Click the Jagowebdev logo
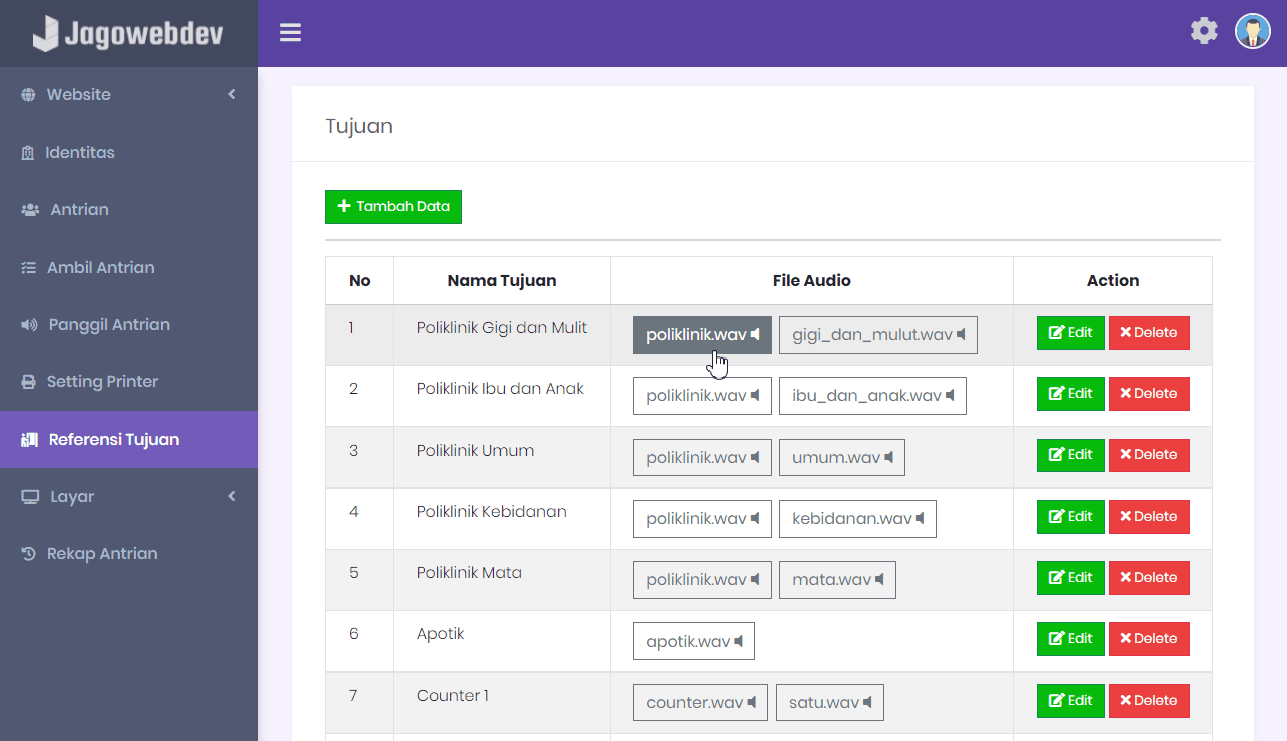Viewport: 1287px width, 741px height. (128, 33)
